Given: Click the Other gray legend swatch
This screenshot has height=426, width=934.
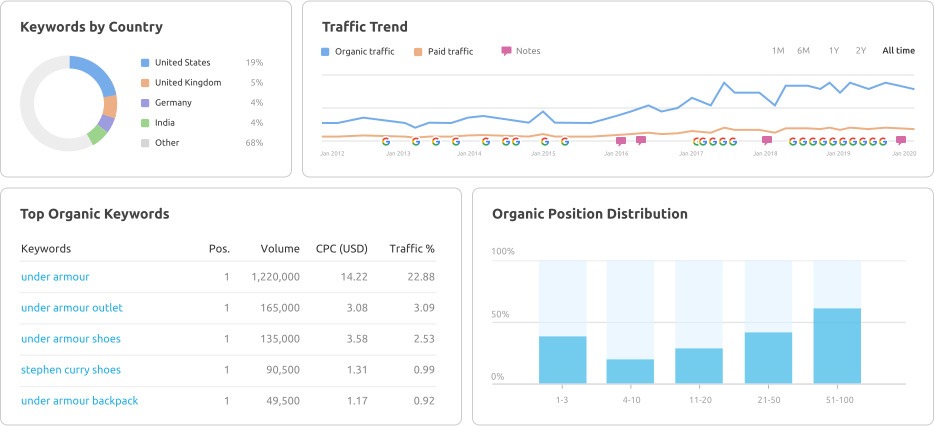Looking at the screenshot, I should click(x=145, y=142).
